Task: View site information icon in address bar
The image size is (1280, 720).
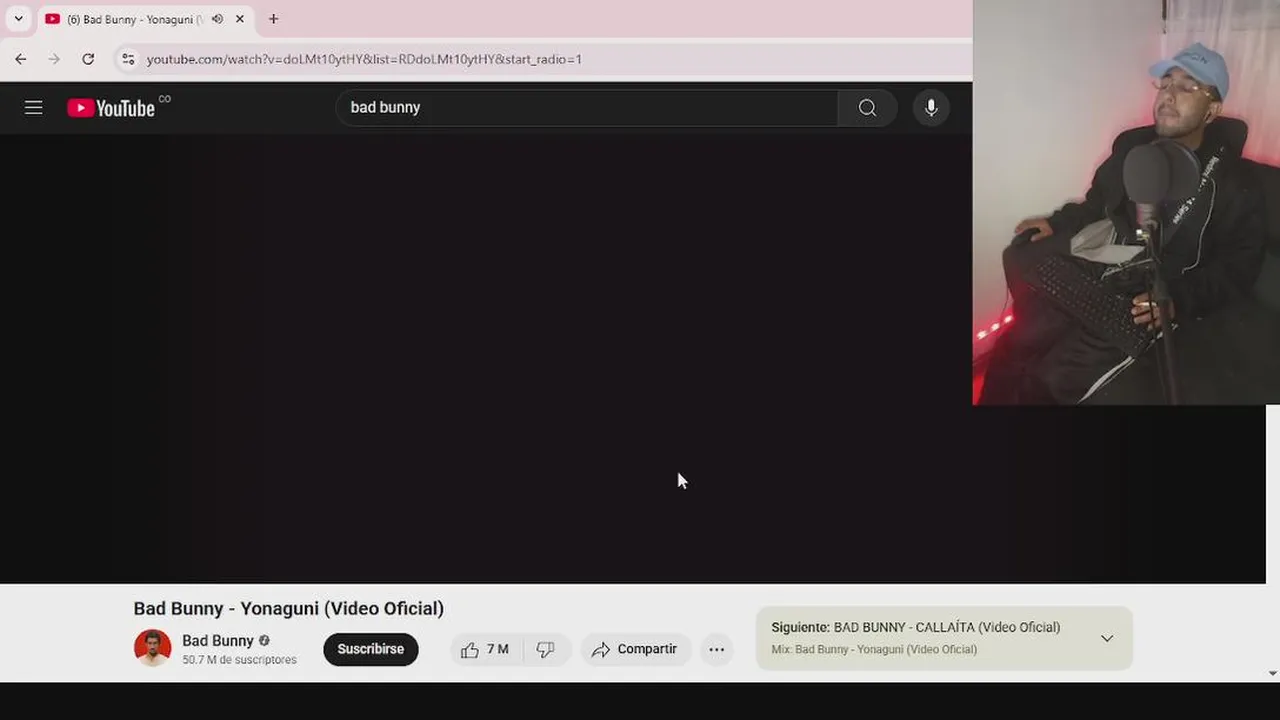Action: pos(128,59)
